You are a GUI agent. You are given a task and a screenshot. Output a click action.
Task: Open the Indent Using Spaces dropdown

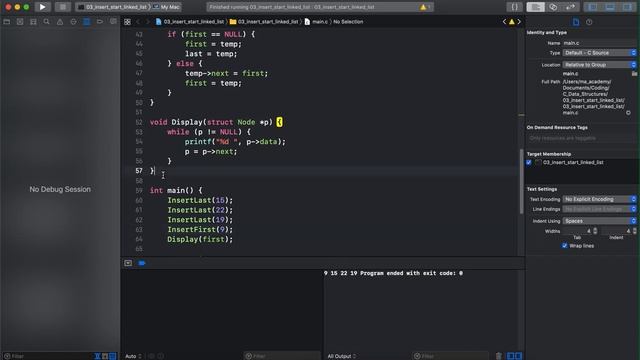[599, 221]
